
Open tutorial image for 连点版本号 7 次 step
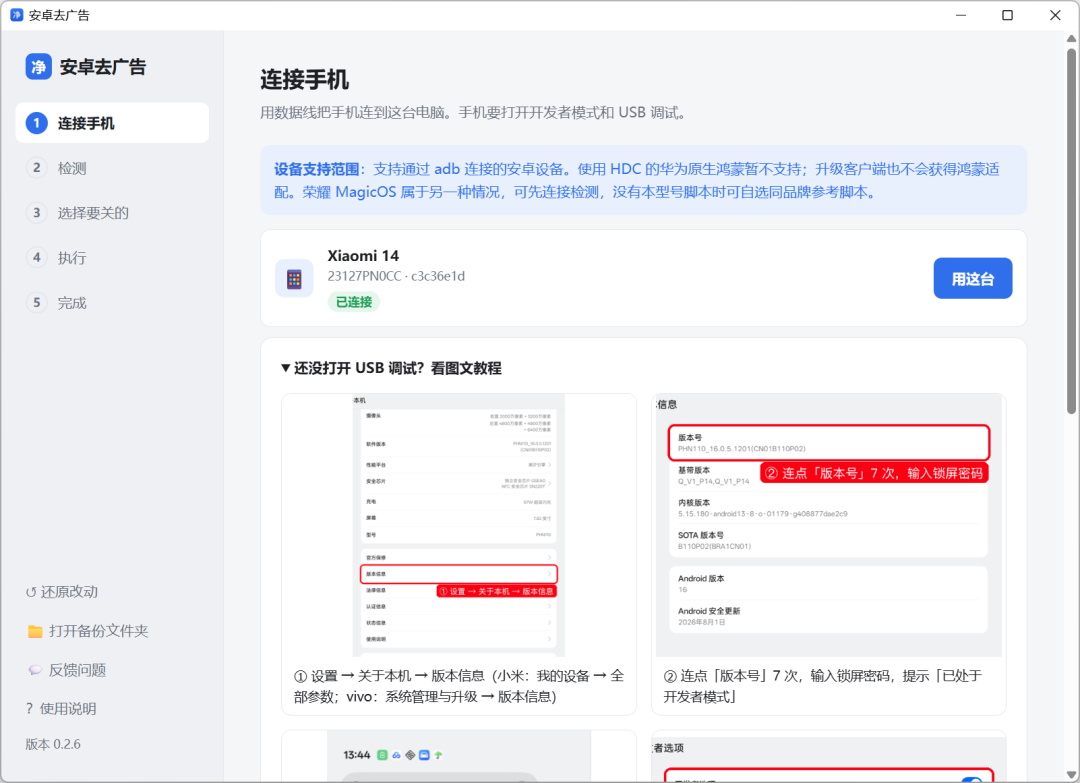coord(829,525)
